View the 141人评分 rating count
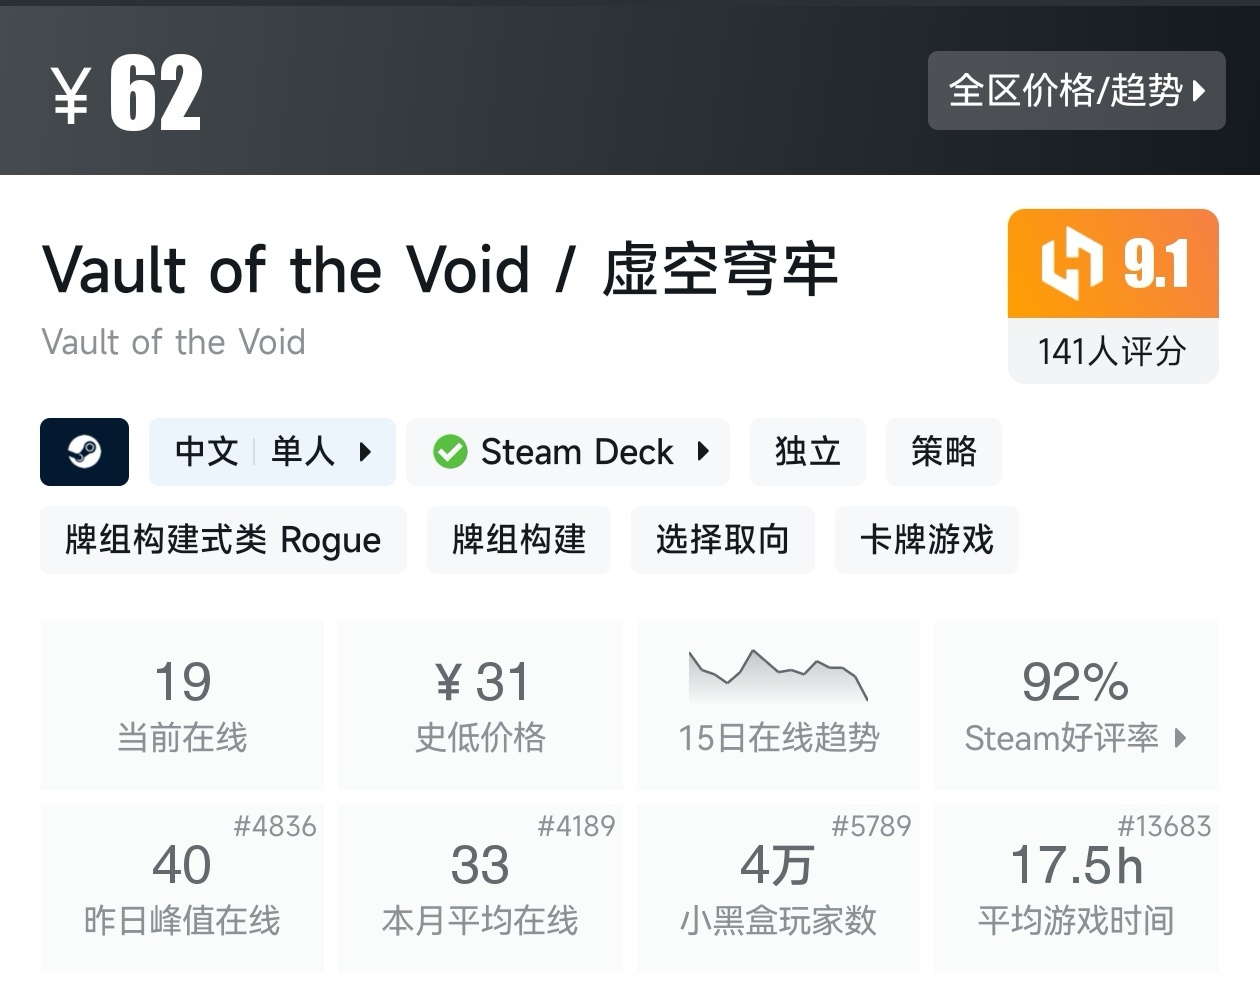This screenshot has width=1260, height=983. point(1112,351)
